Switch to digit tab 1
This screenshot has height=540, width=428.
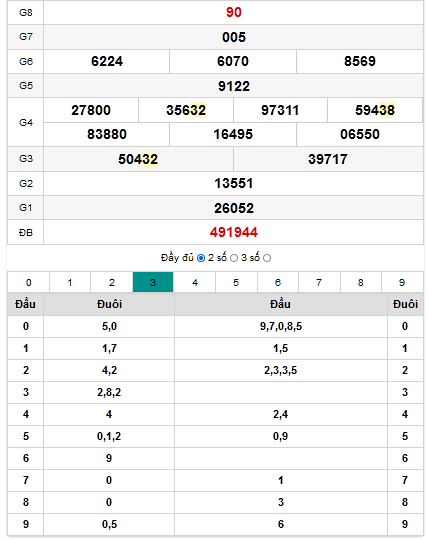[70, 282]
